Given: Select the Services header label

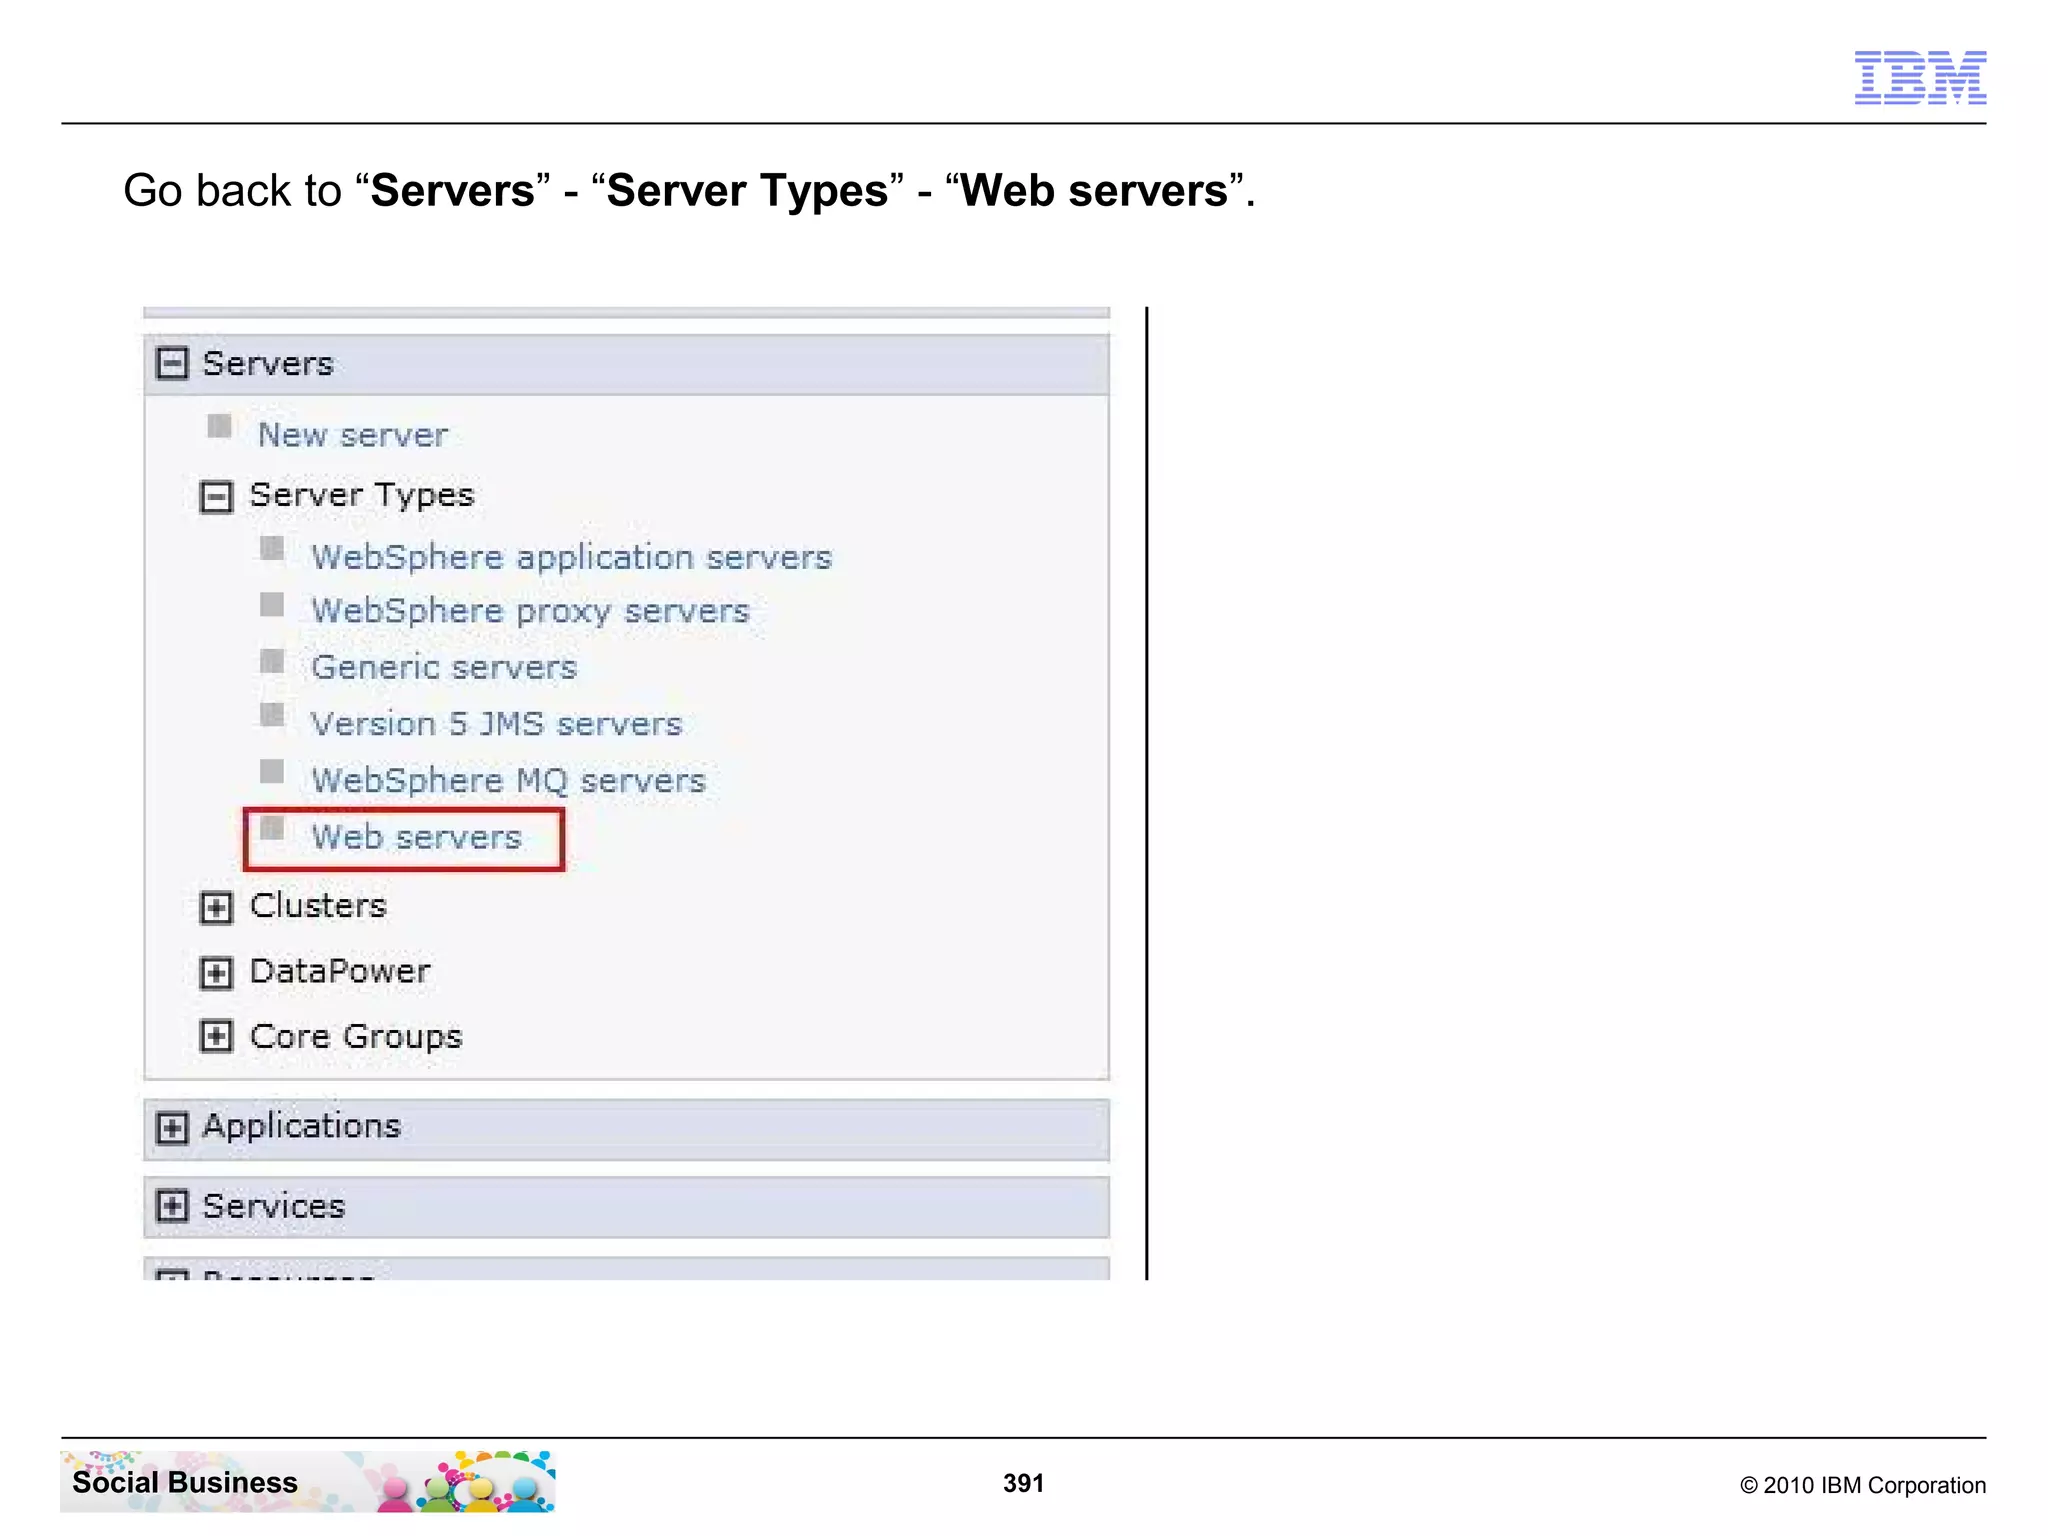Looking at the screenshot, I should point(274,1206).
